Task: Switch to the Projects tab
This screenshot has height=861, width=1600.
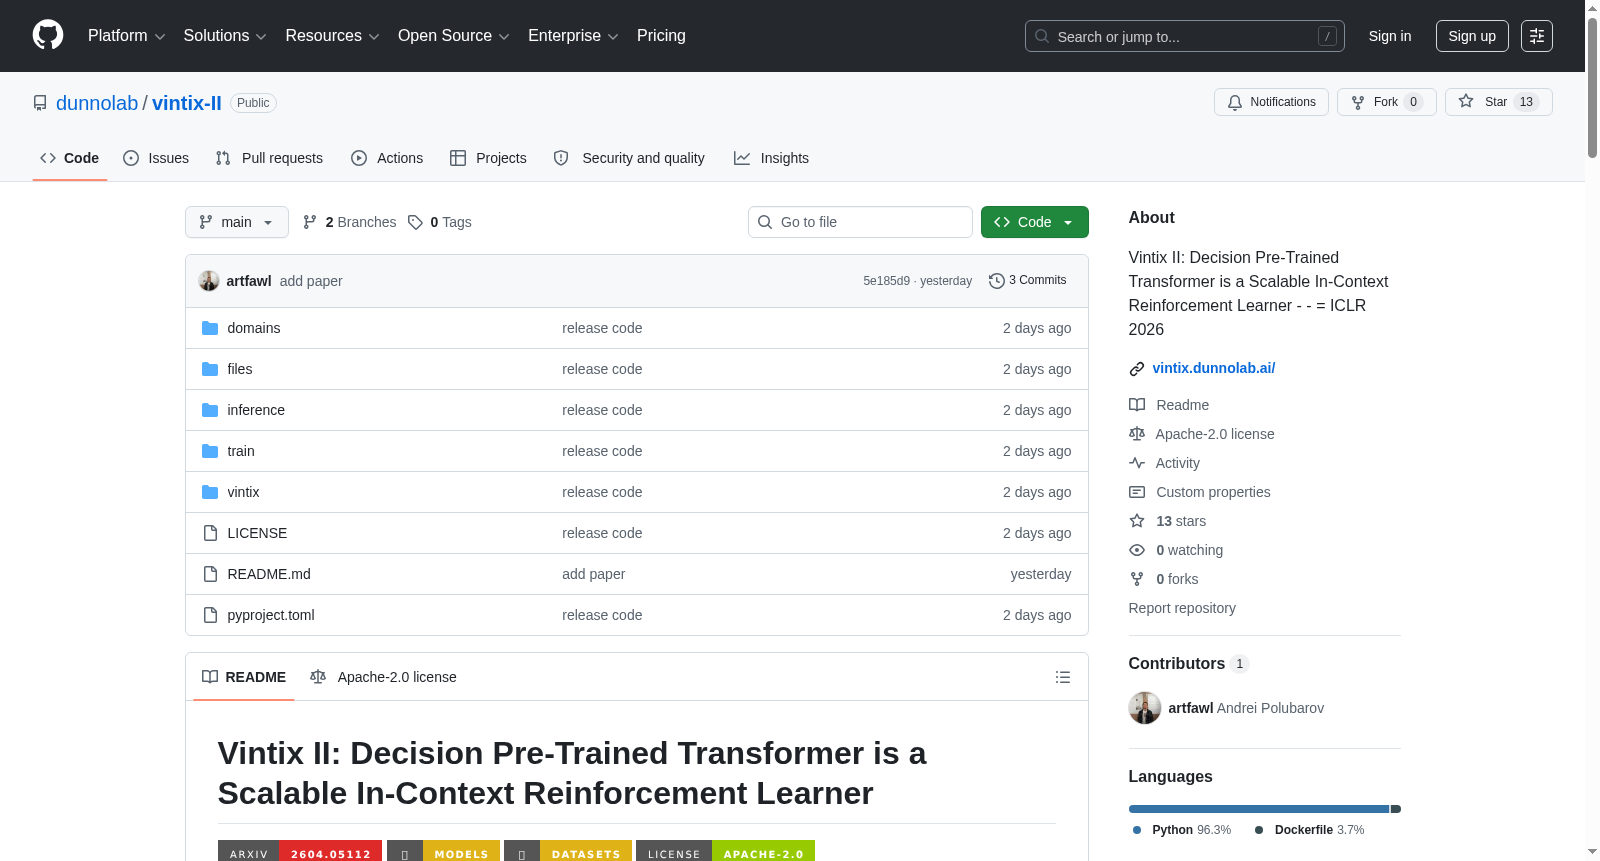Action: click(x=488, y=158)
